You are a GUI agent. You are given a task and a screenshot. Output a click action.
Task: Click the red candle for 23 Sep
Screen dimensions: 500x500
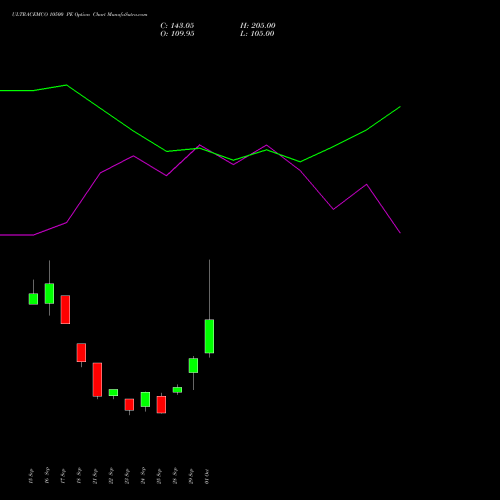coord(129,404)
